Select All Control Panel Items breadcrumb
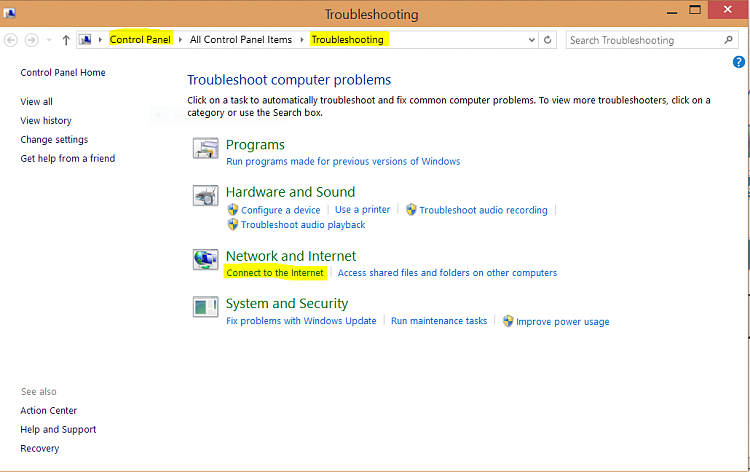750x472 pixels. click(x=241, y=40)
